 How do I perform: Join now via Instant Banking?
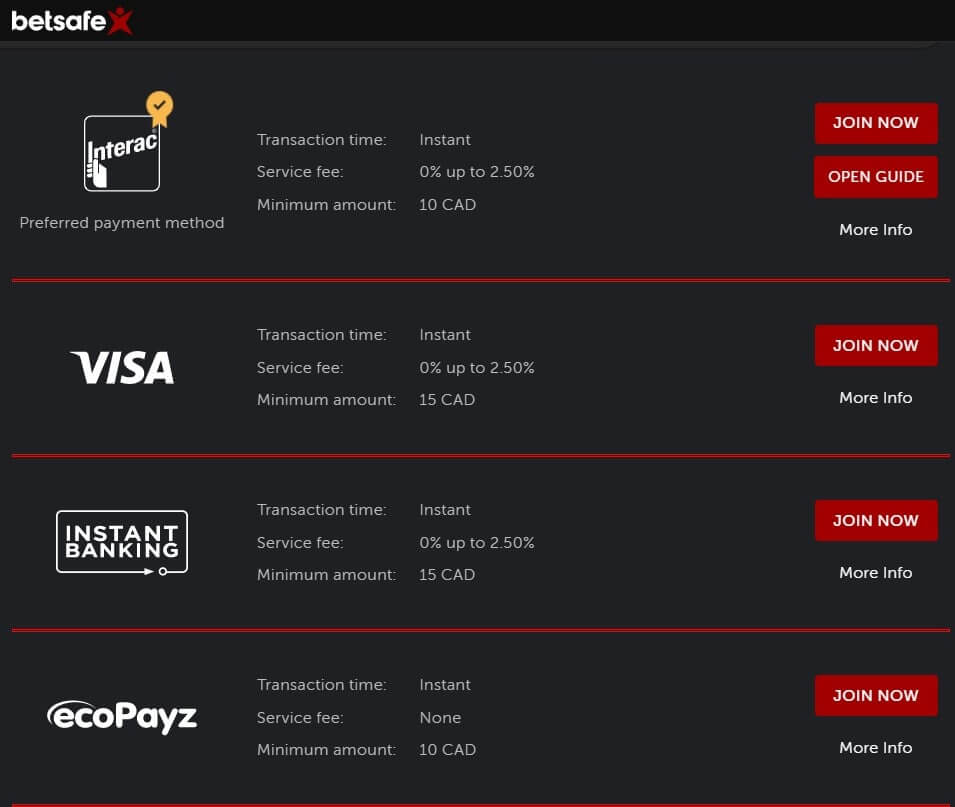click(x=876, y=521)
